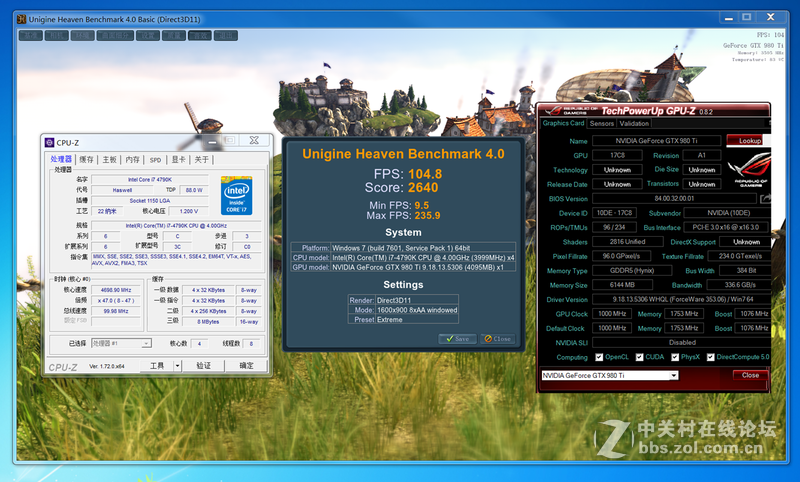Select the 处理器 tab in CPU-Z
Screen dimensions: 800x482
tap(61, 159)
